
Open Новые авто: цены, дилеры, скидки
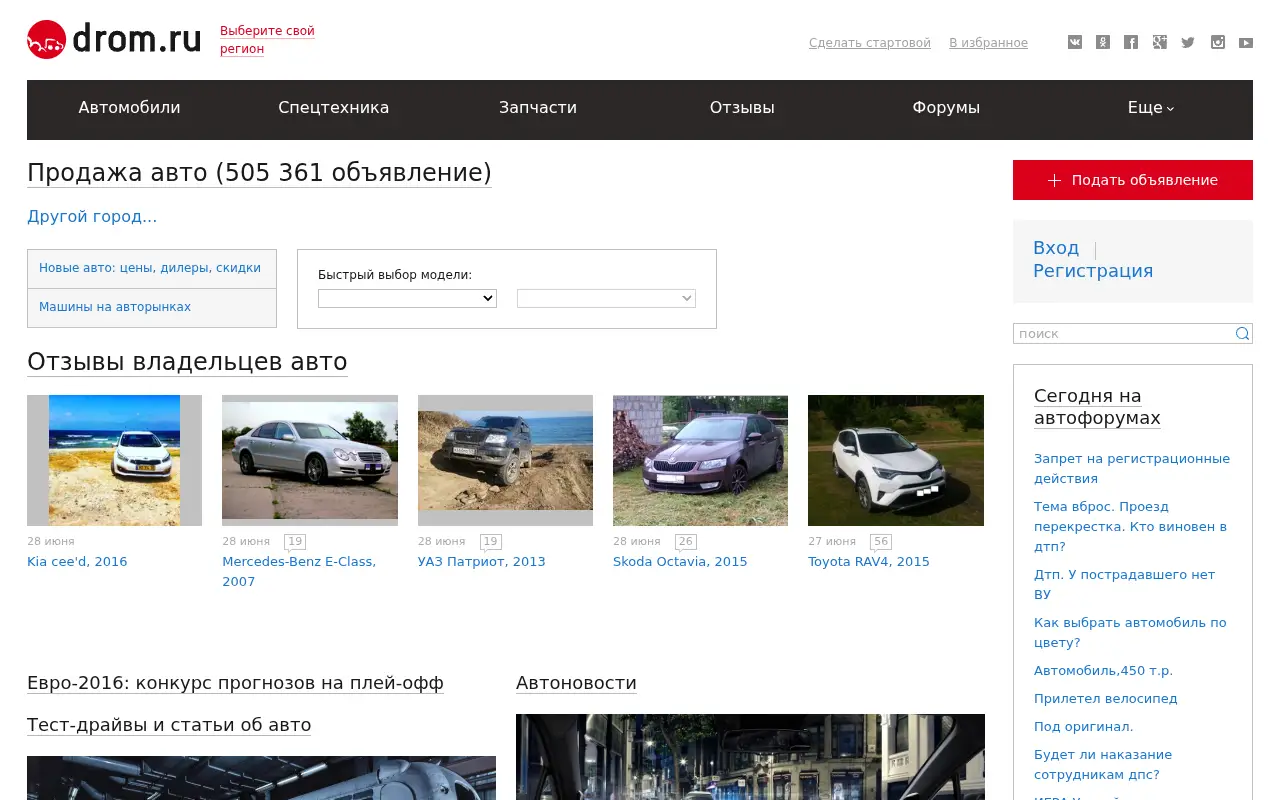[x=150, y=268]
